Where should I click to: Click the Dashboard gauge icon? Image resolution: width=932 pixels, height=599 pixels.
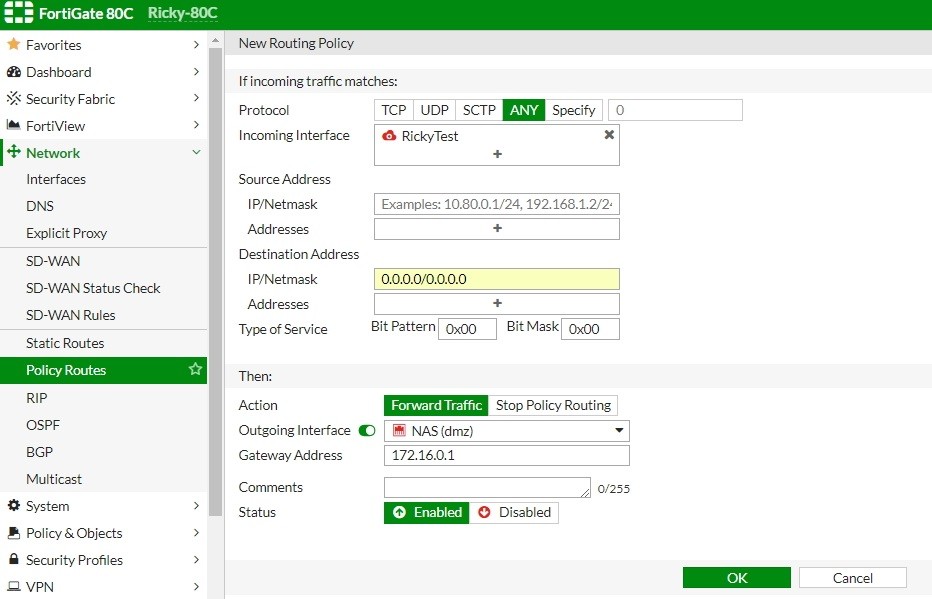[x=13, y=72]
